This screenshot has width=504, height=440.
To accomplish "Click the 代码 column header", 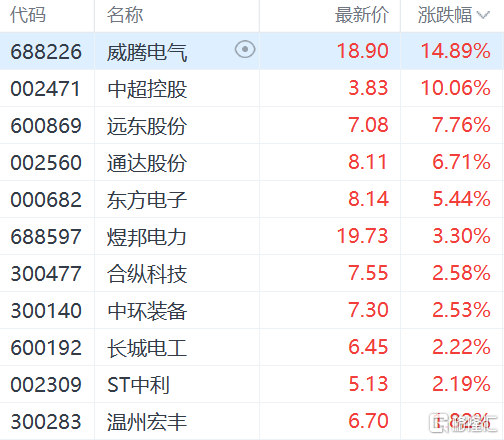I will click(x=28, y=15).
